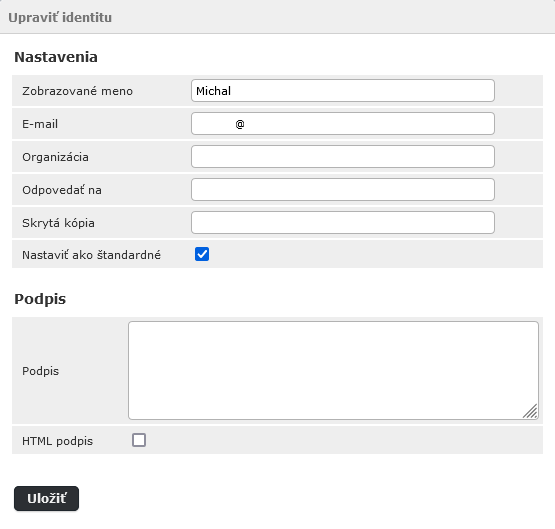Select the Odpovedať na input field

[x=343, y=190]
